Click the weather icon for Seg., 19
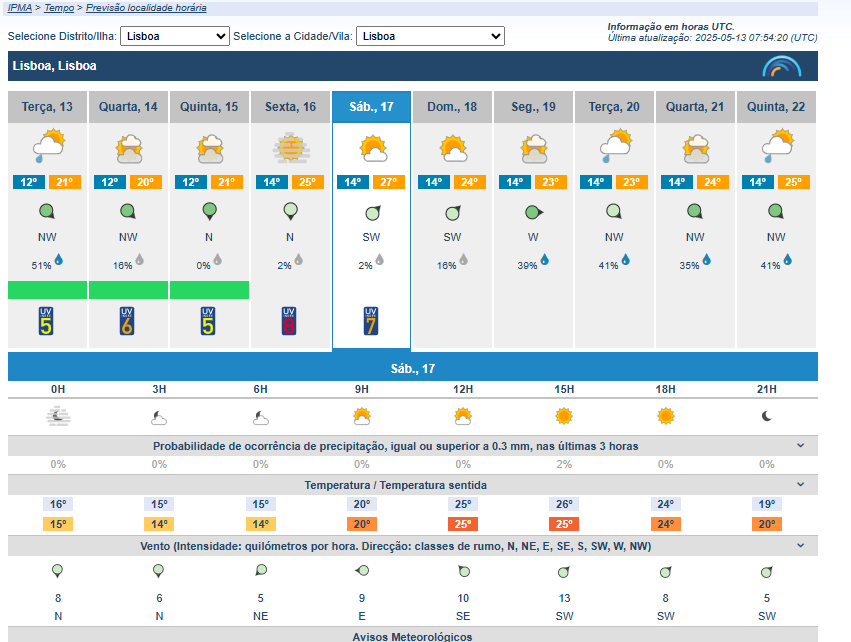The image size is (851, 642). click(x=534, y=149)
